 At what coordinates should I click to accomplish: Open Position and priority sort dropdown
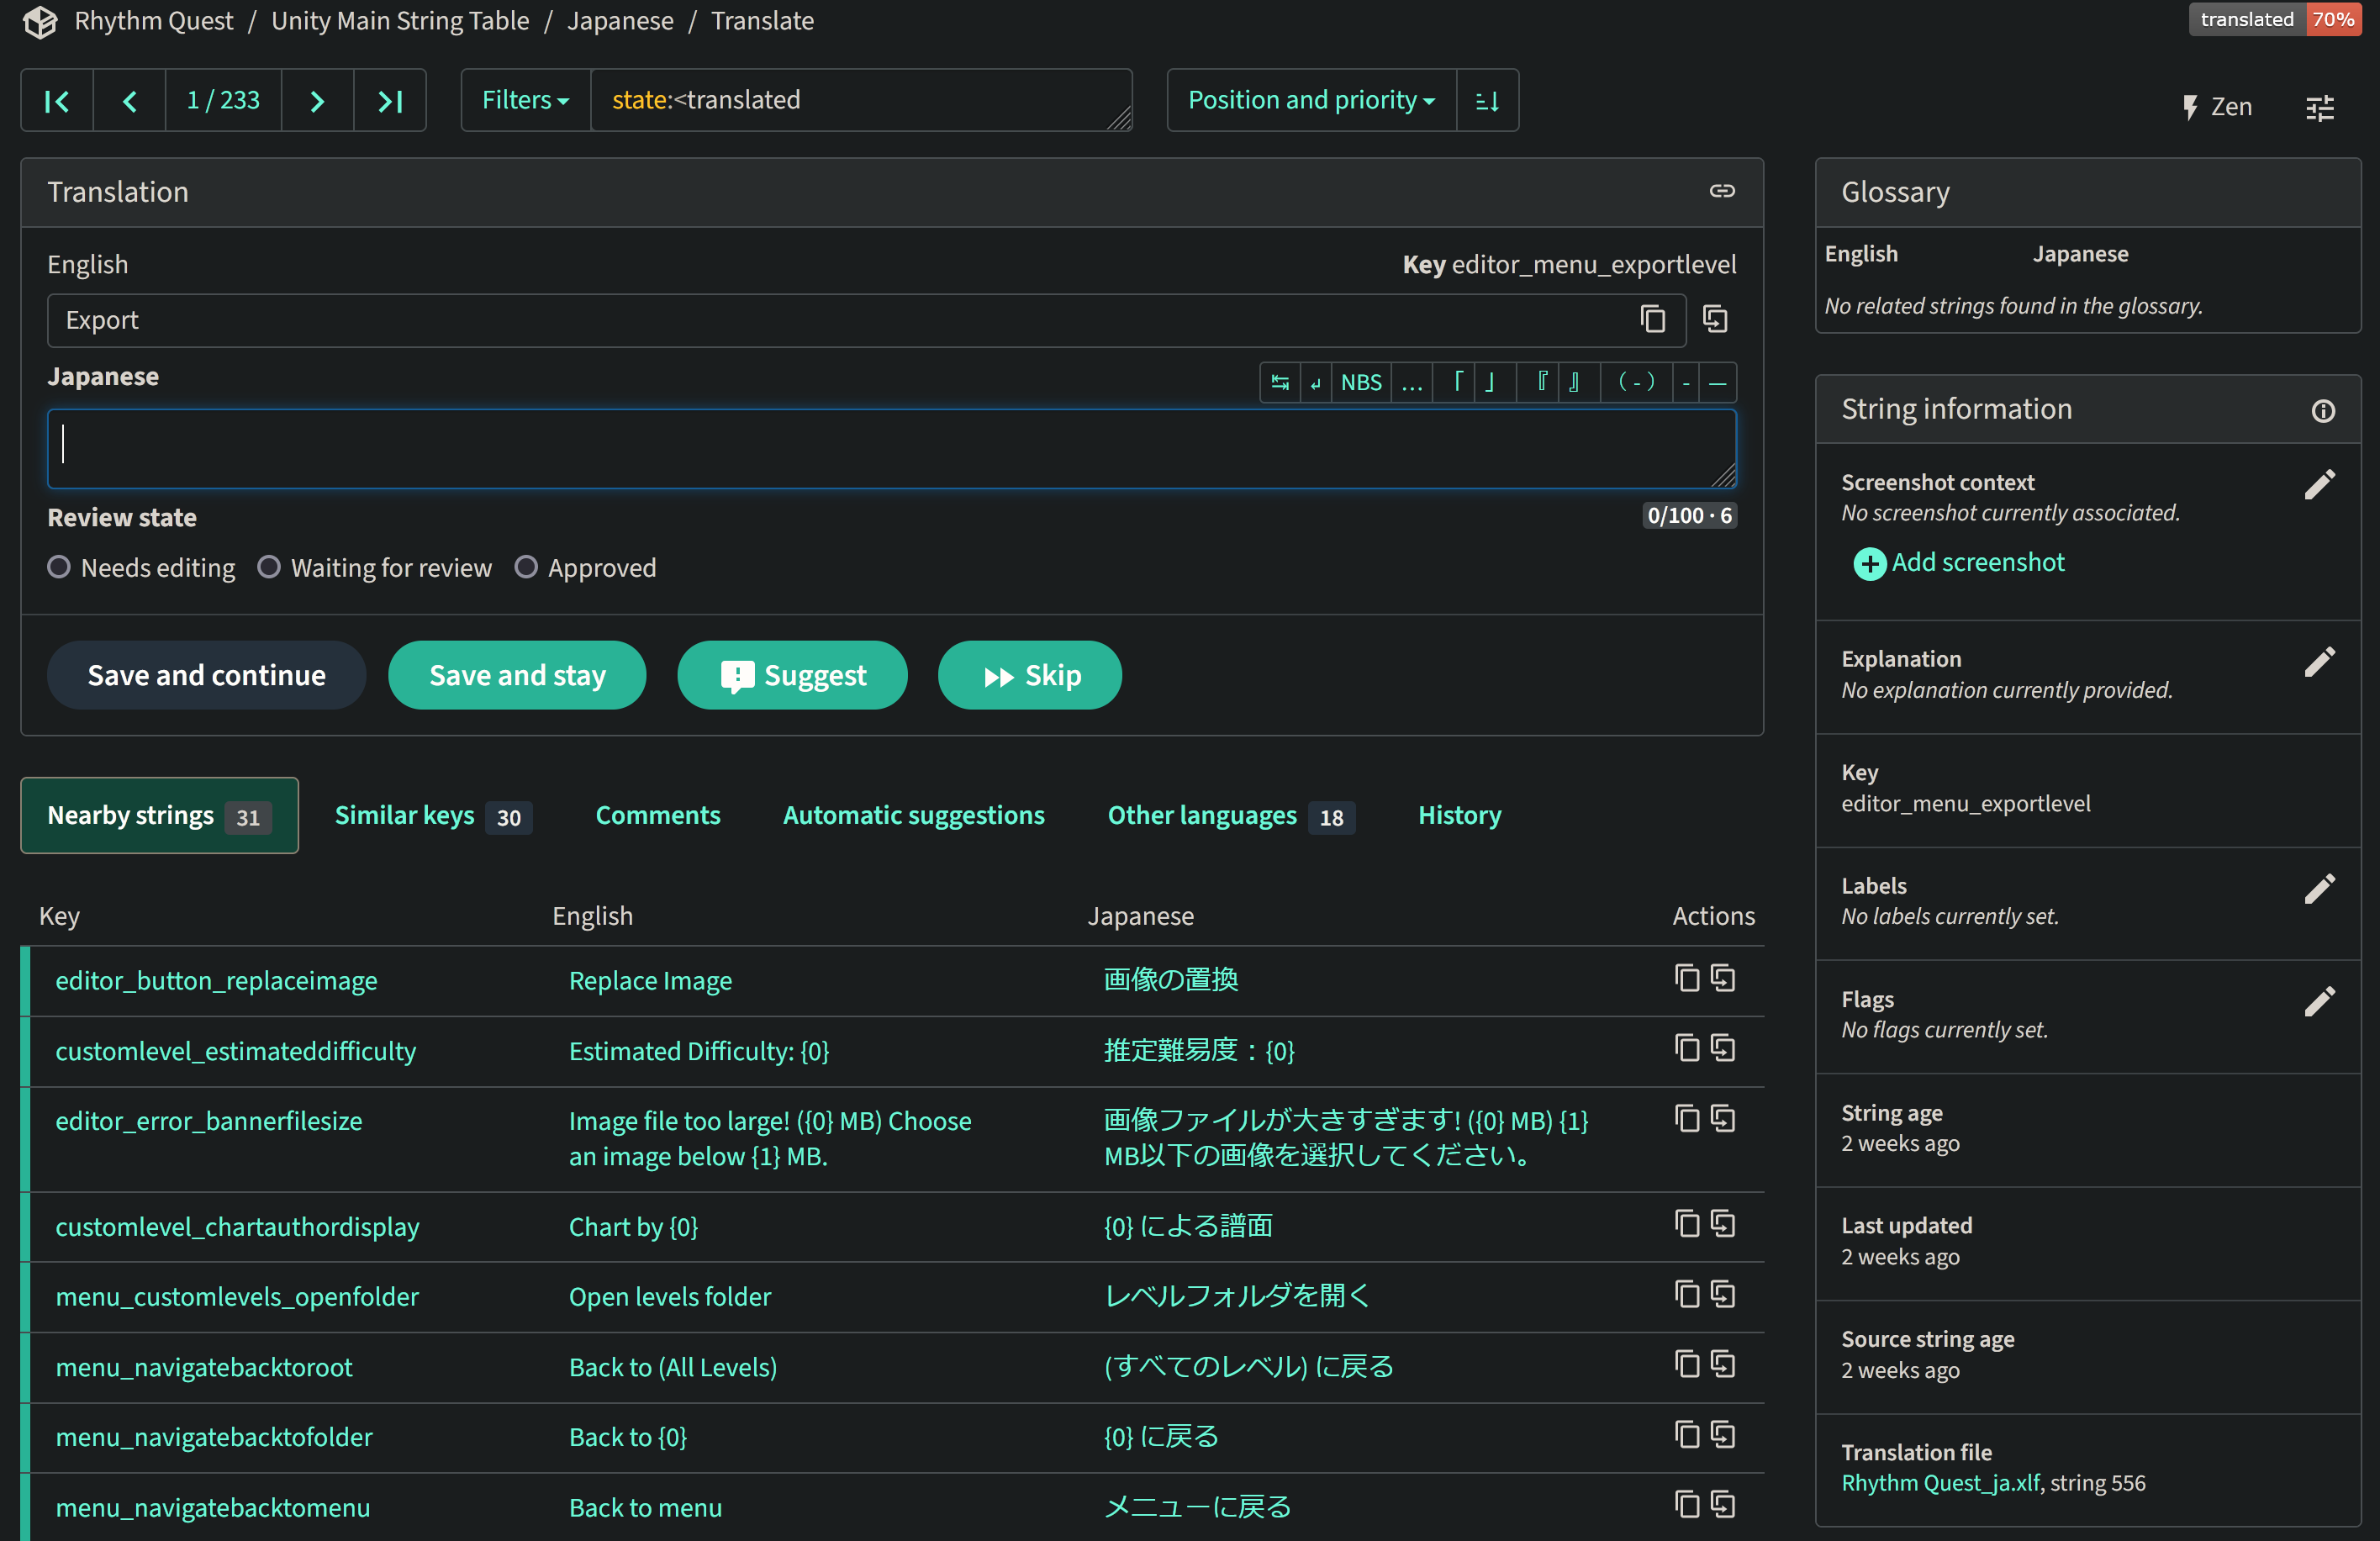[1311, 100]
